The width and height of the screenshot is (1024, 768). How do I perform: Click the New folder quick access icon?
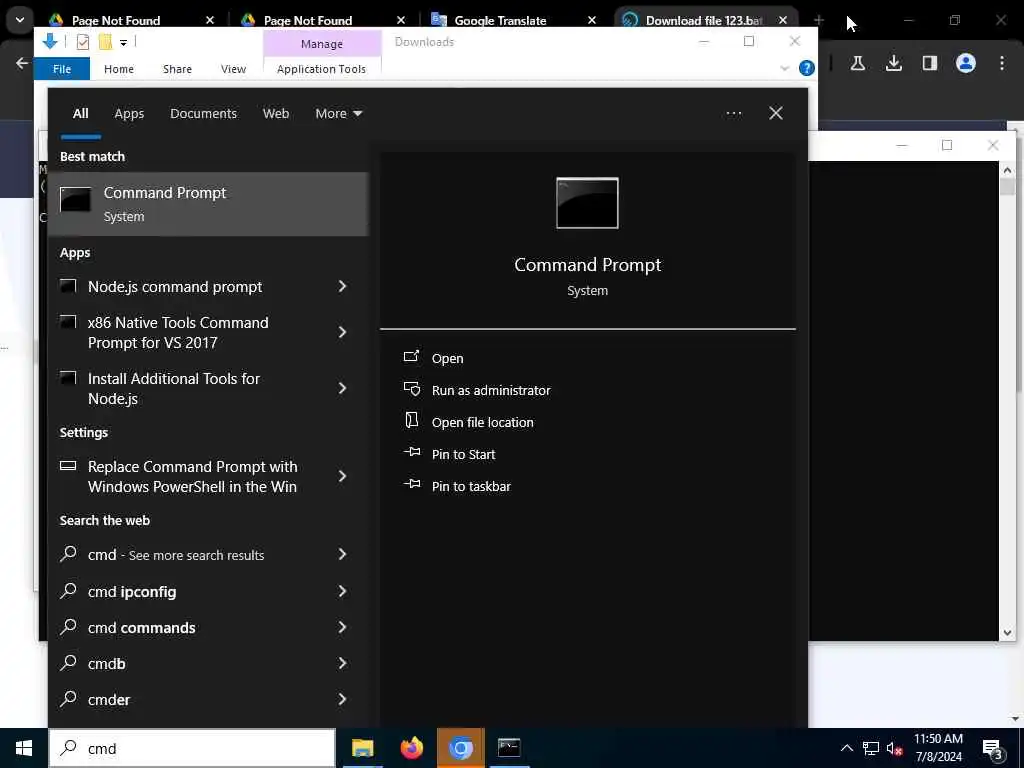[x=105, y=42]
